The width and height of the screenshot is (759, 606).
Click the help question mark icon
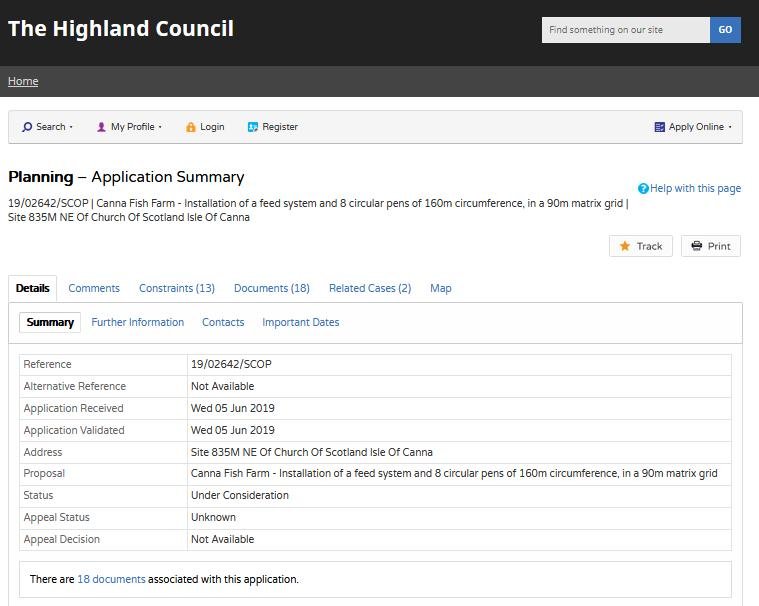coord(643,188)
